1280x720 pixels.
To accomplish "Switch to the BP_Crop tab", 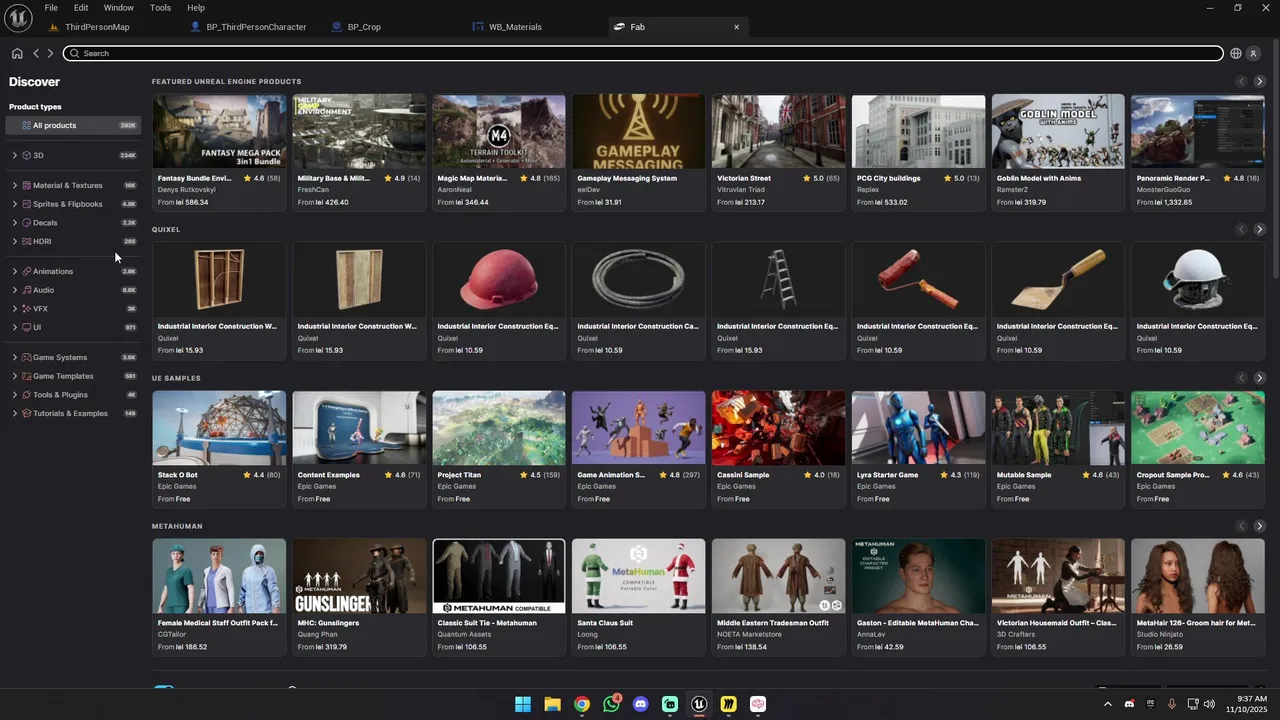I will 364,27.
